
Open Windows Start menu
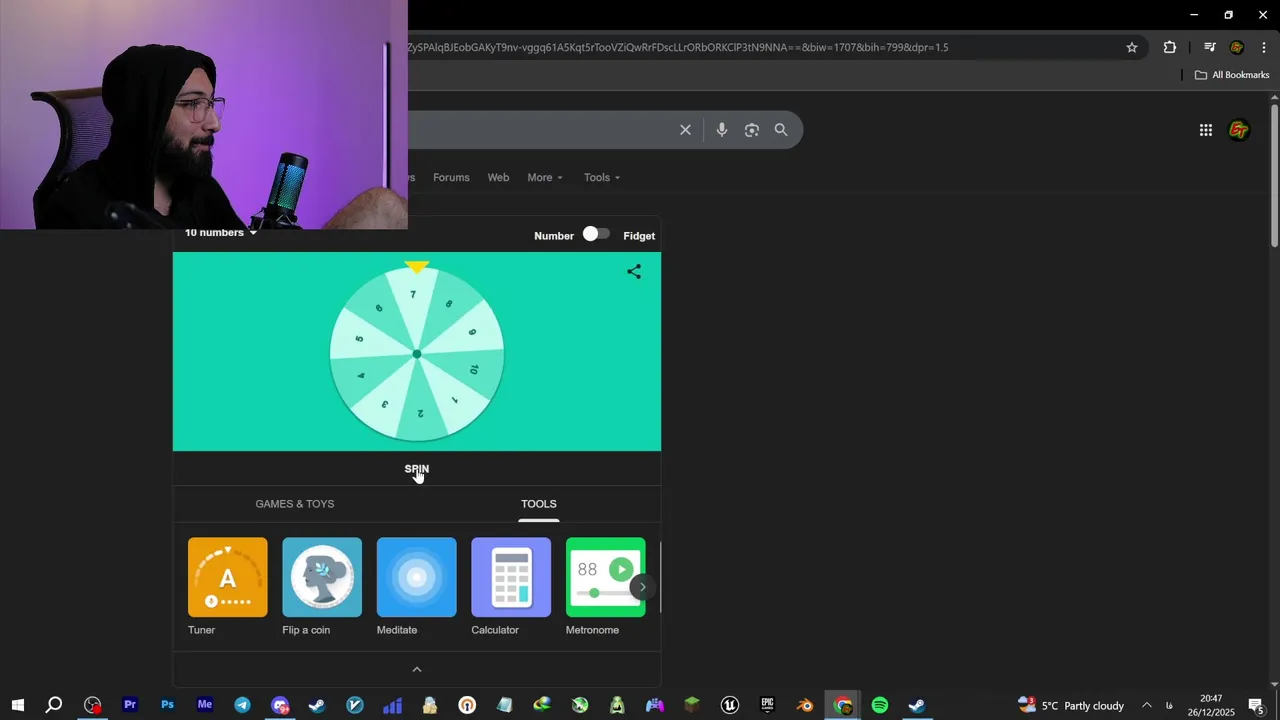pyautogui.click(x=17, y=705)
